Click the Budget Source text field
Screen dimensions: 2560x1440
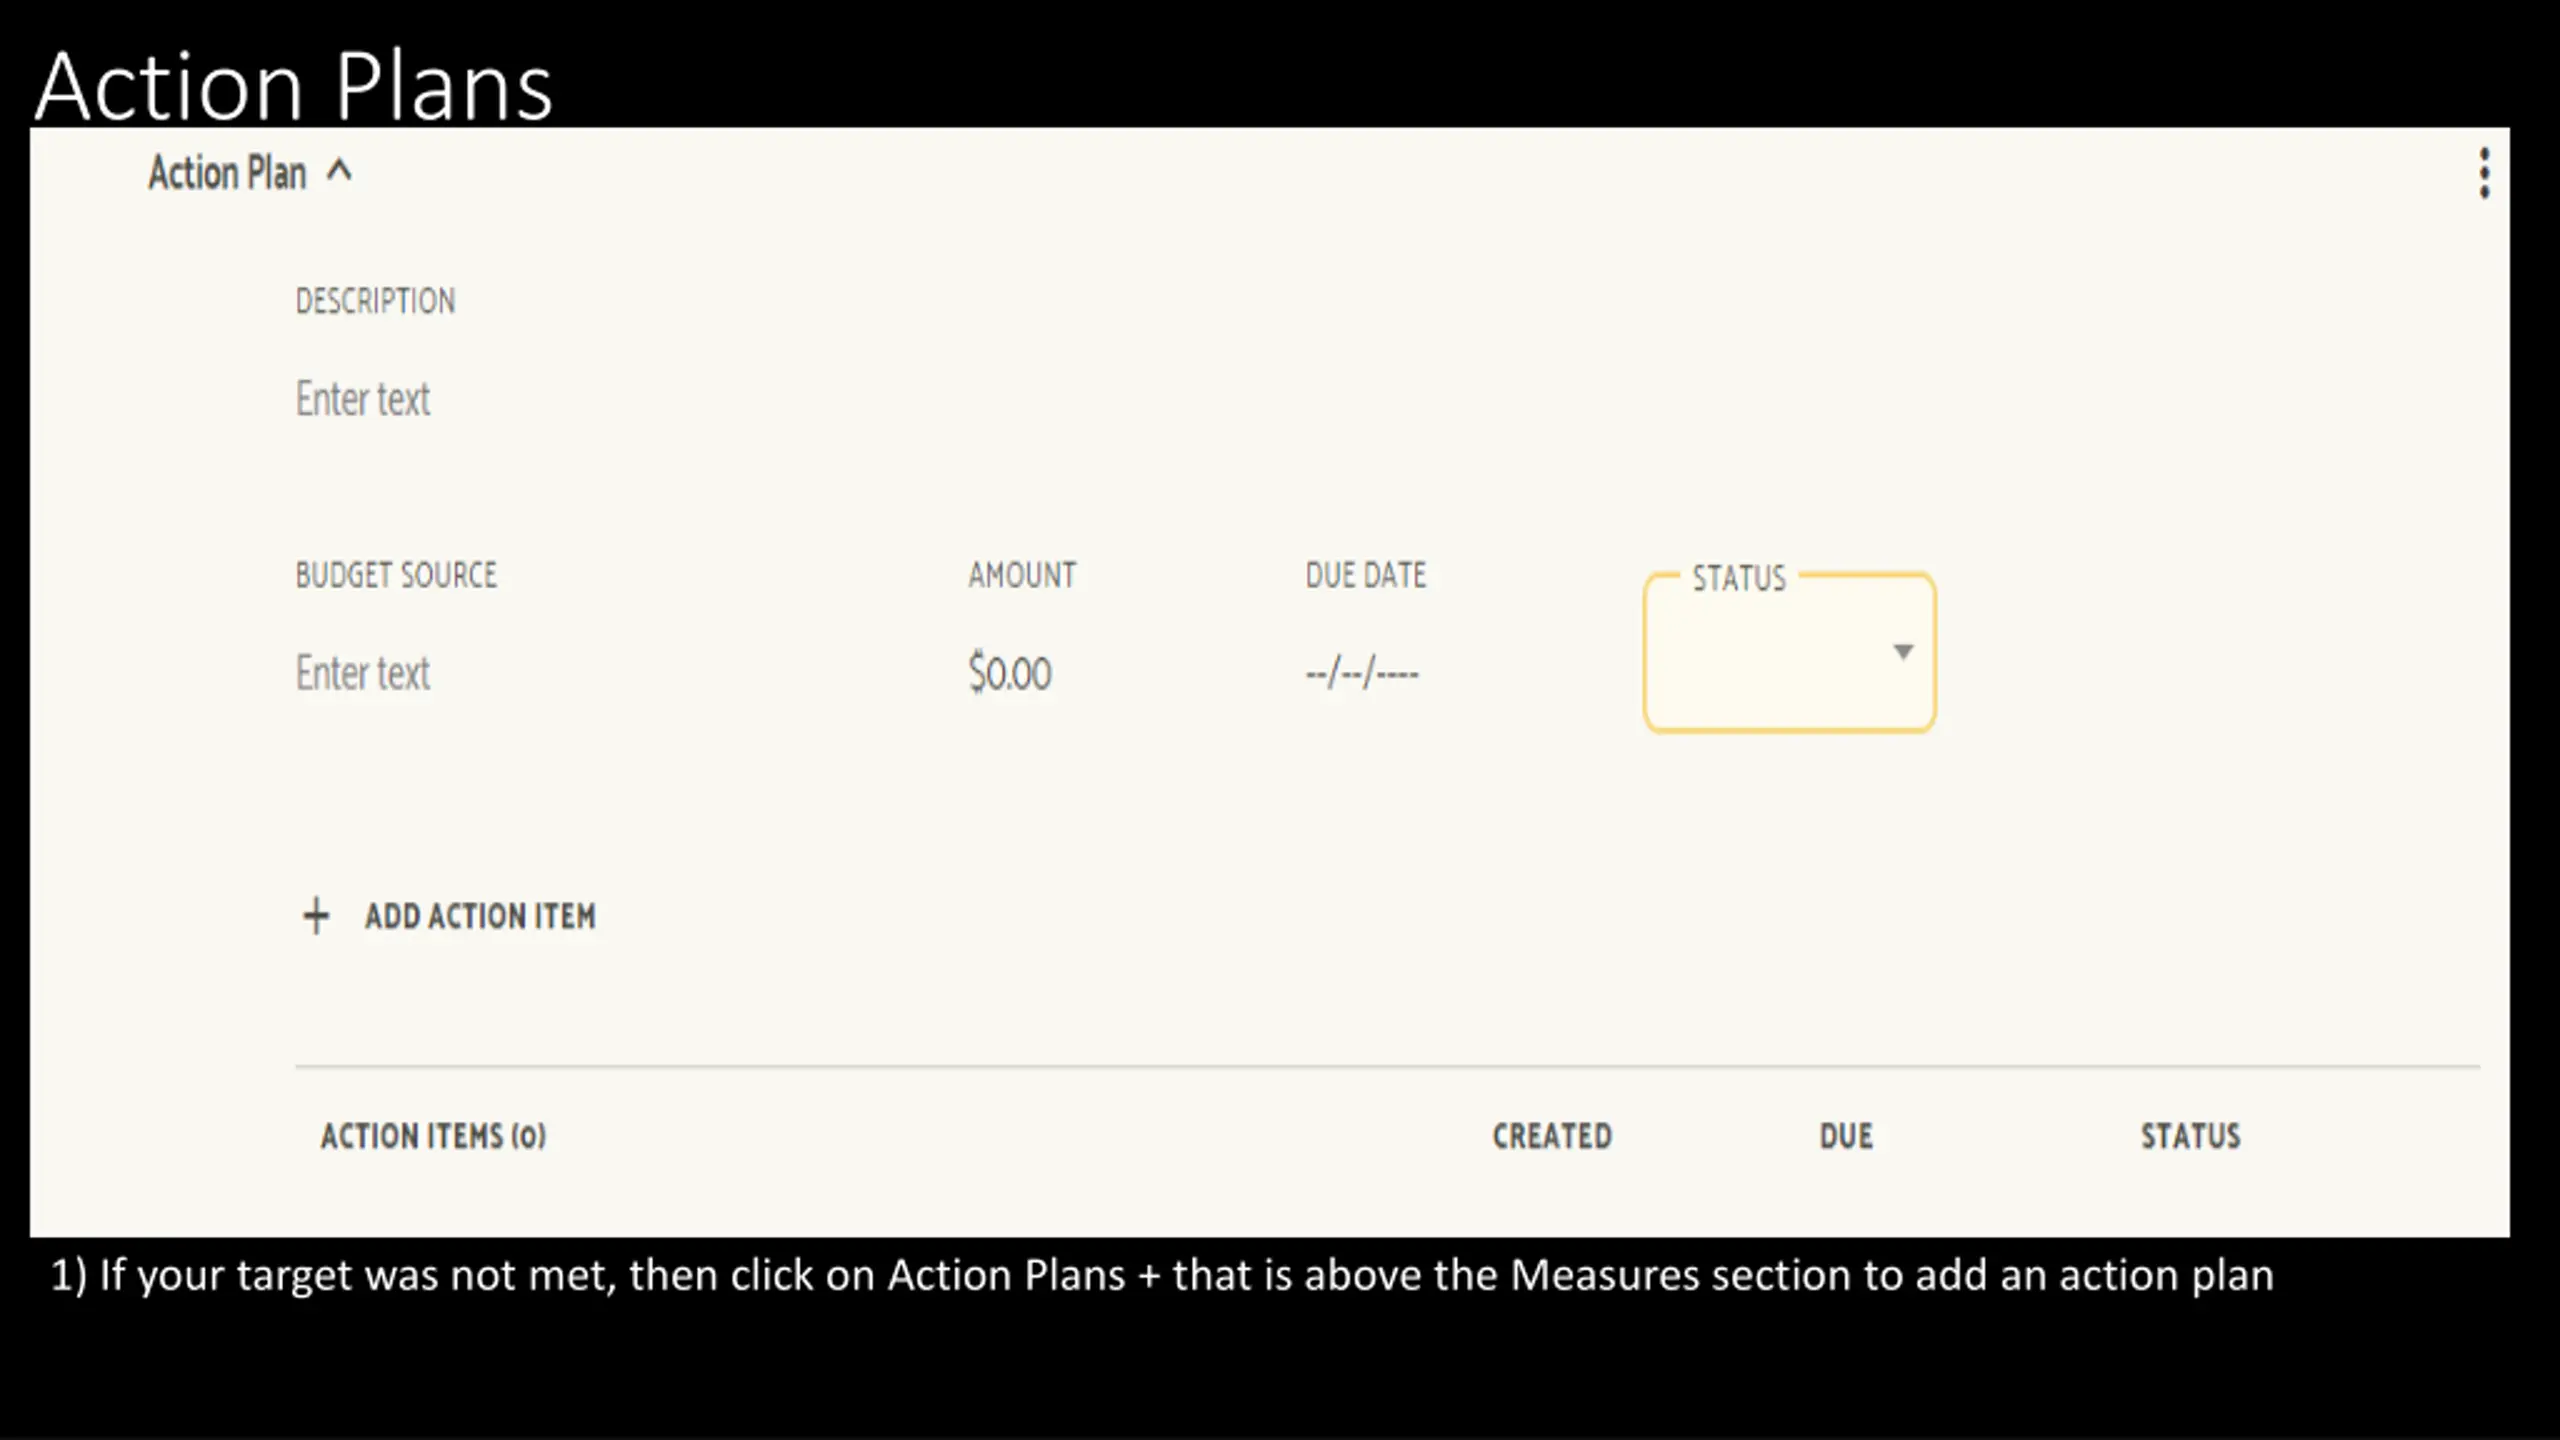(363, 673)
